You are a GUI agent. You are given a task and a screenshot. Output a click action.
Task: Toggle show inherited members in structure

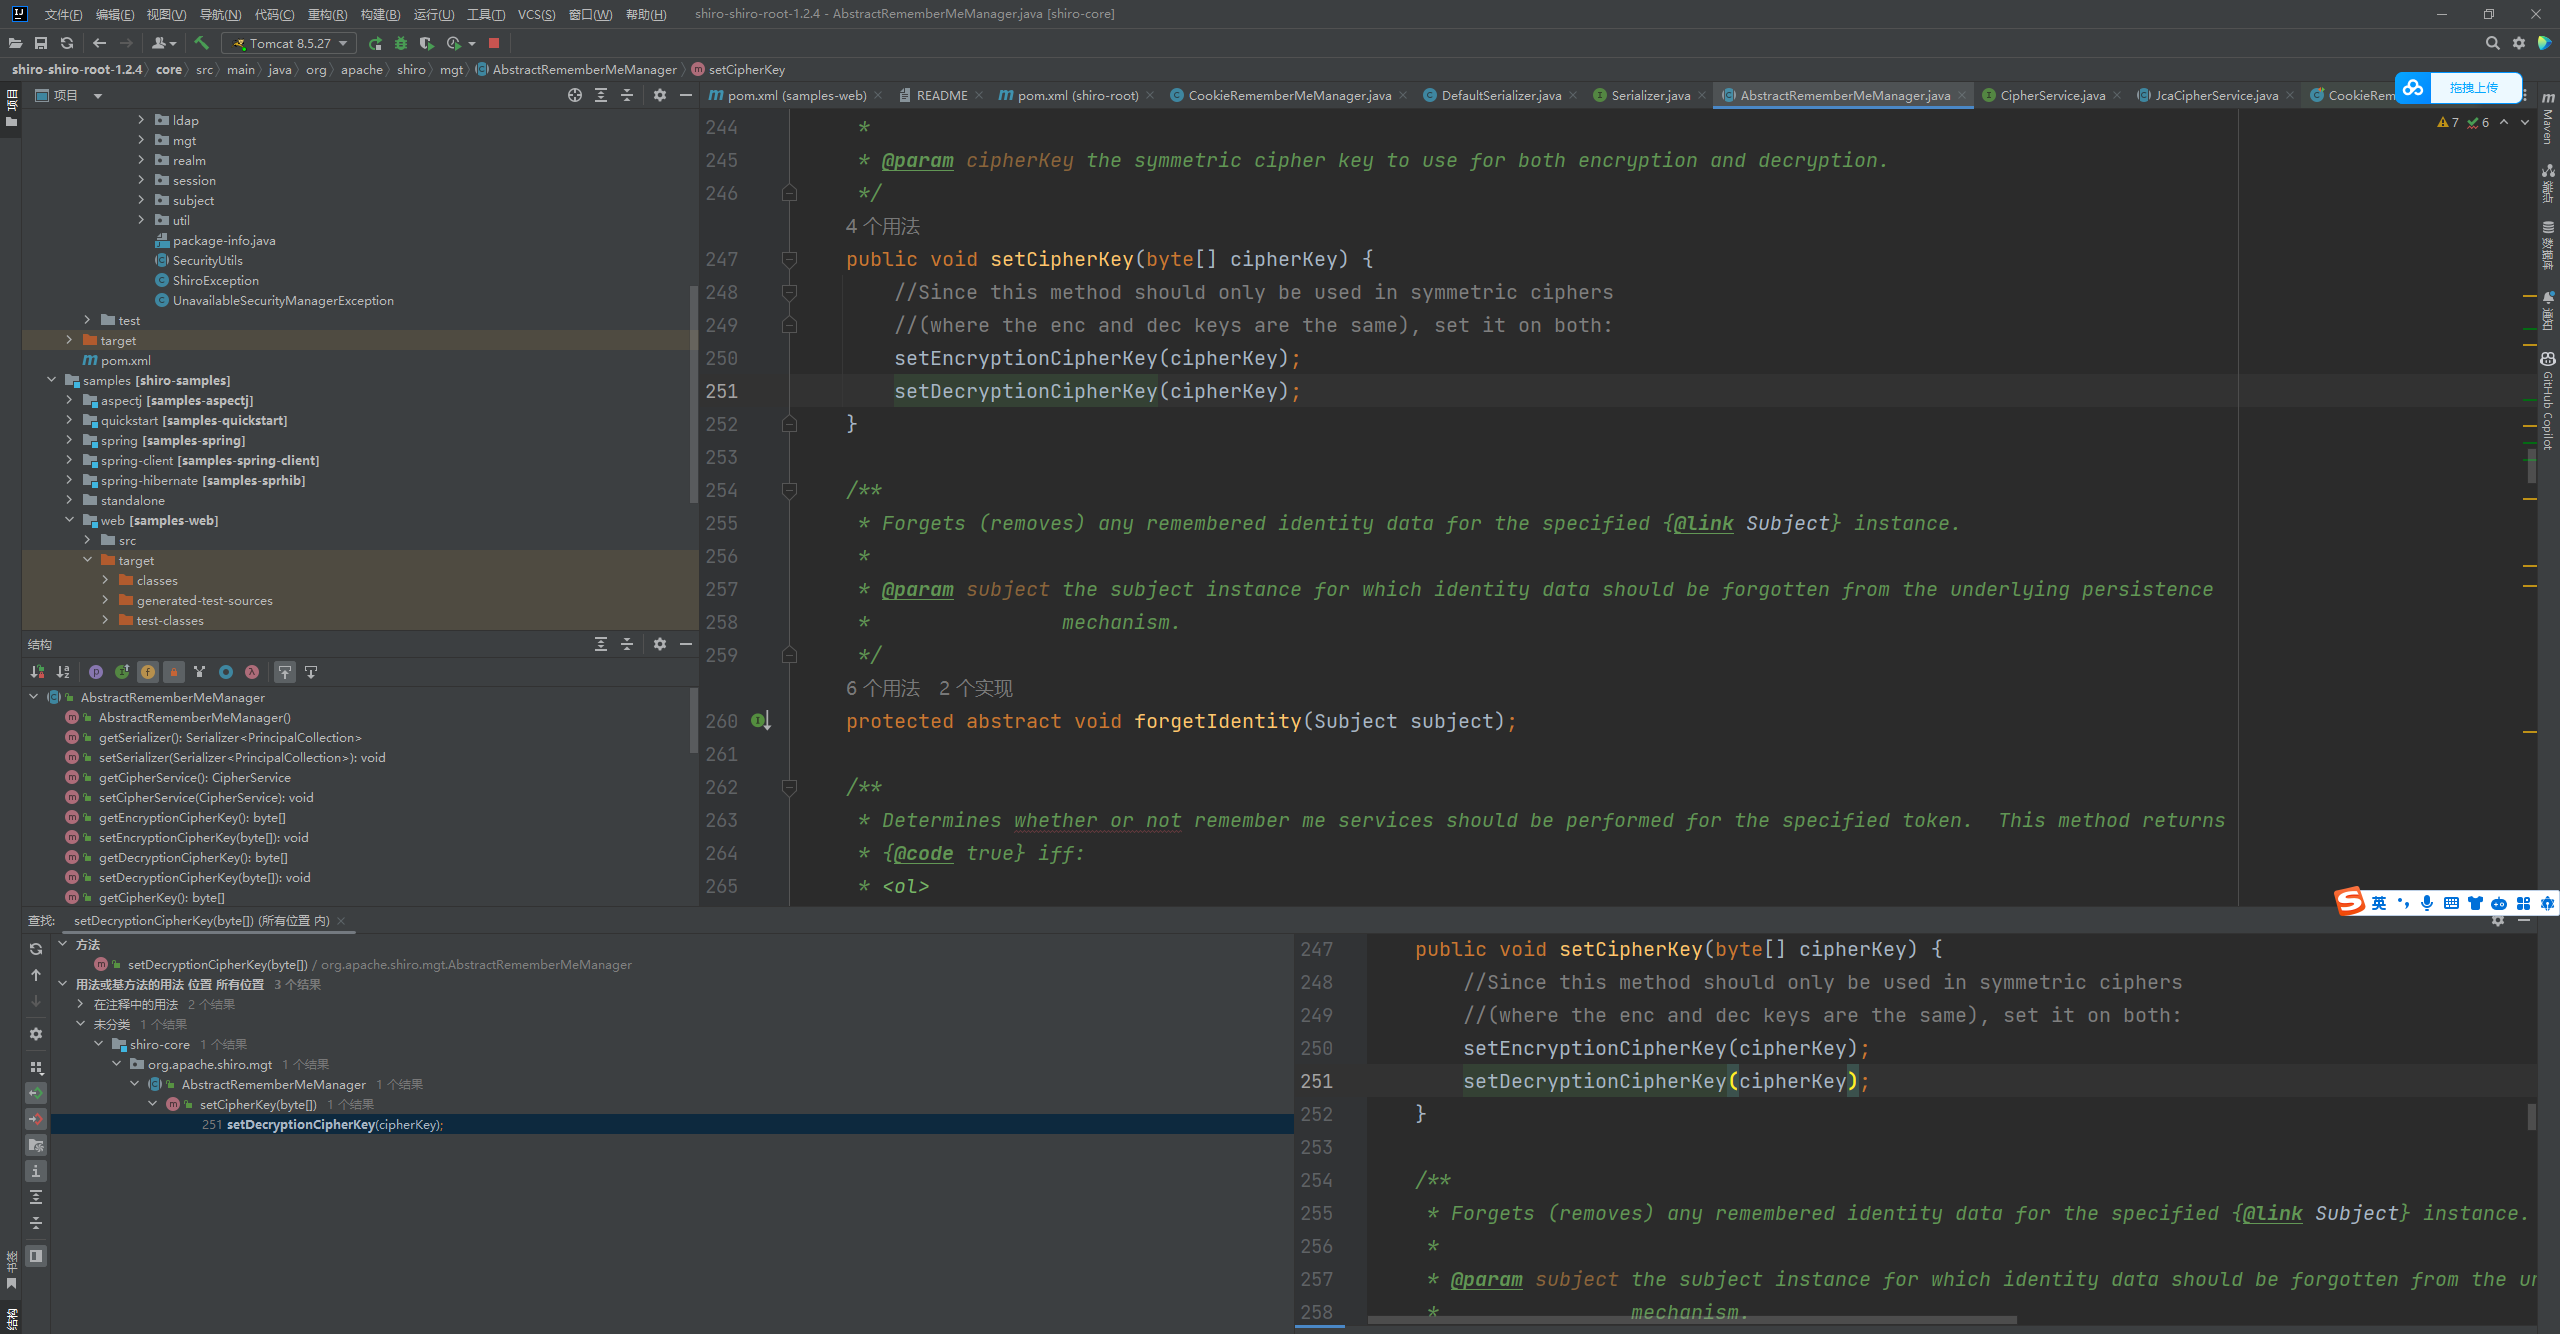(122, 672)
